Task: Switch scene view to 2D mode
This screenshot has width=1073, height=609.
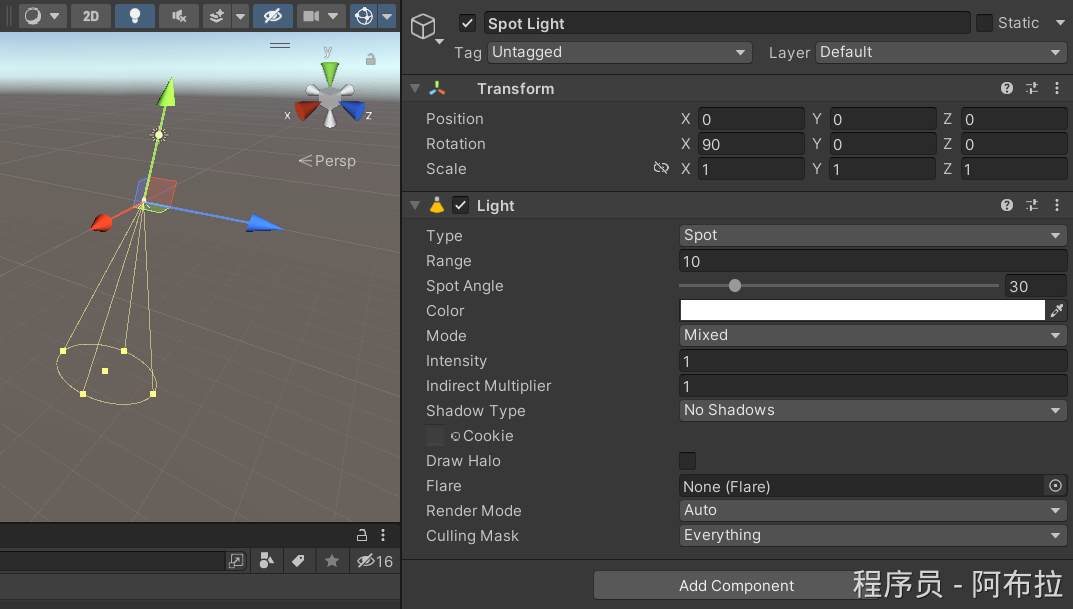Action: (90, 16)
